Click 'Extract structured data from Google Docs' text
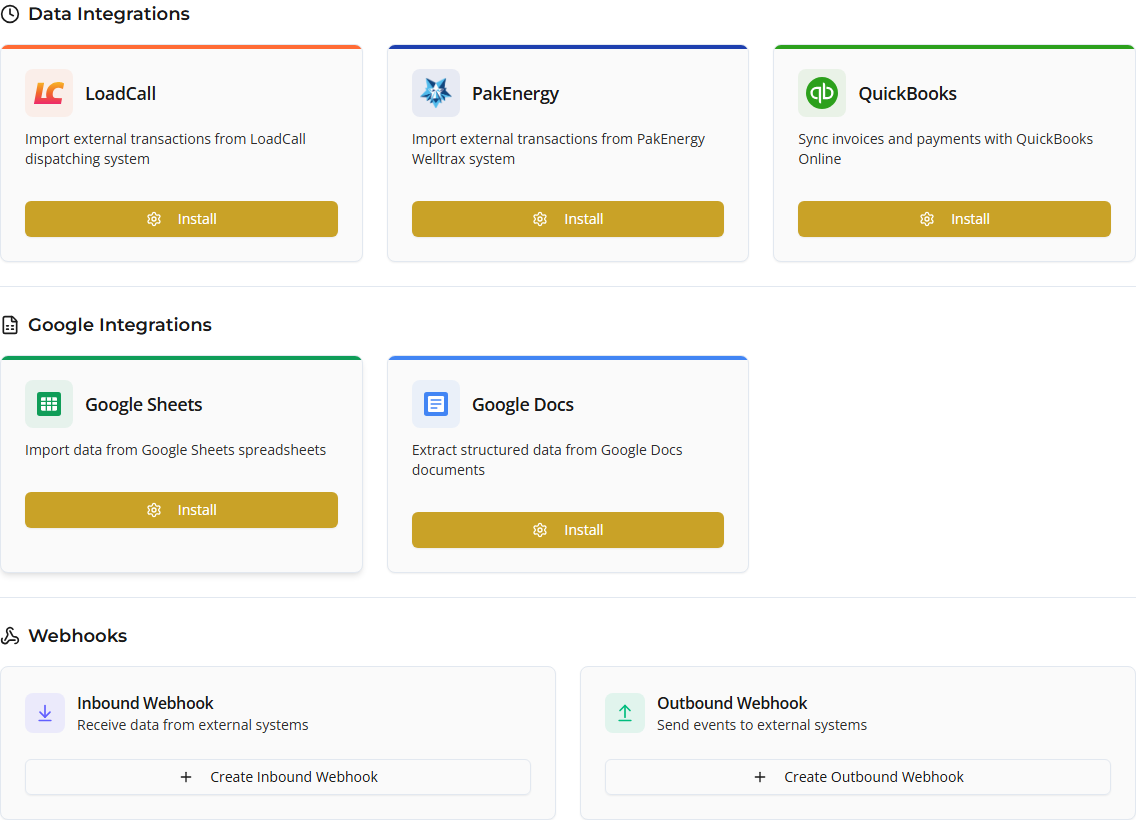This screenshot has height=820, width=1136. pyautogui.click(x=547, y=460)
